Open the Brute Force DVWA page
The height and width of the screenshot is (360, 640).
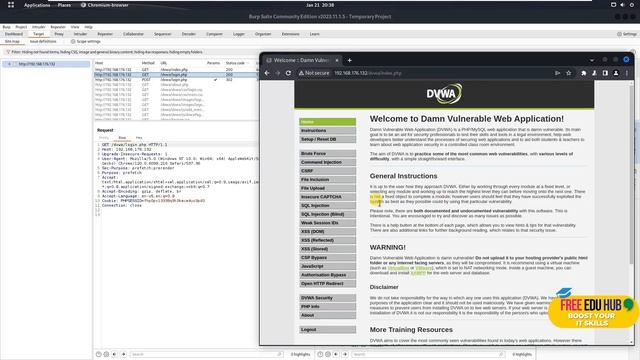327,153
